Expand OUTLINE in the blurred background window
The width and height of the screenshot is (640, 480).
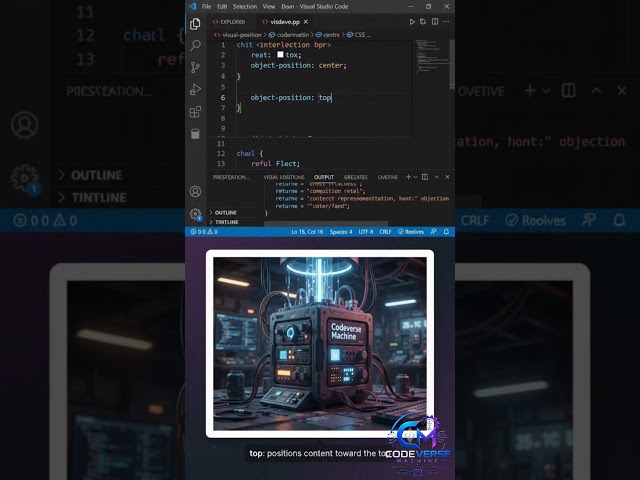tap(91, 175)
